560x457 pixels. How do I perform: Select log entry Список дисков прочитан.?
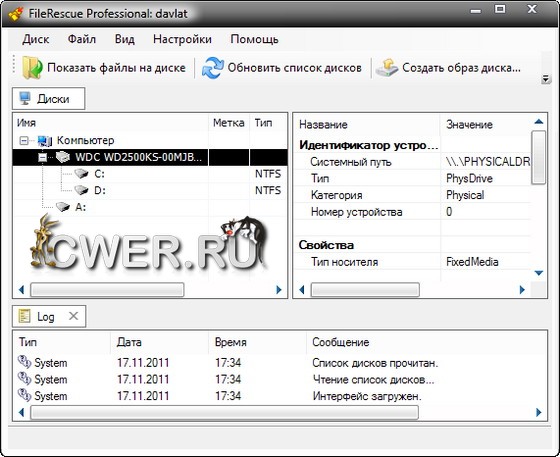280,363
